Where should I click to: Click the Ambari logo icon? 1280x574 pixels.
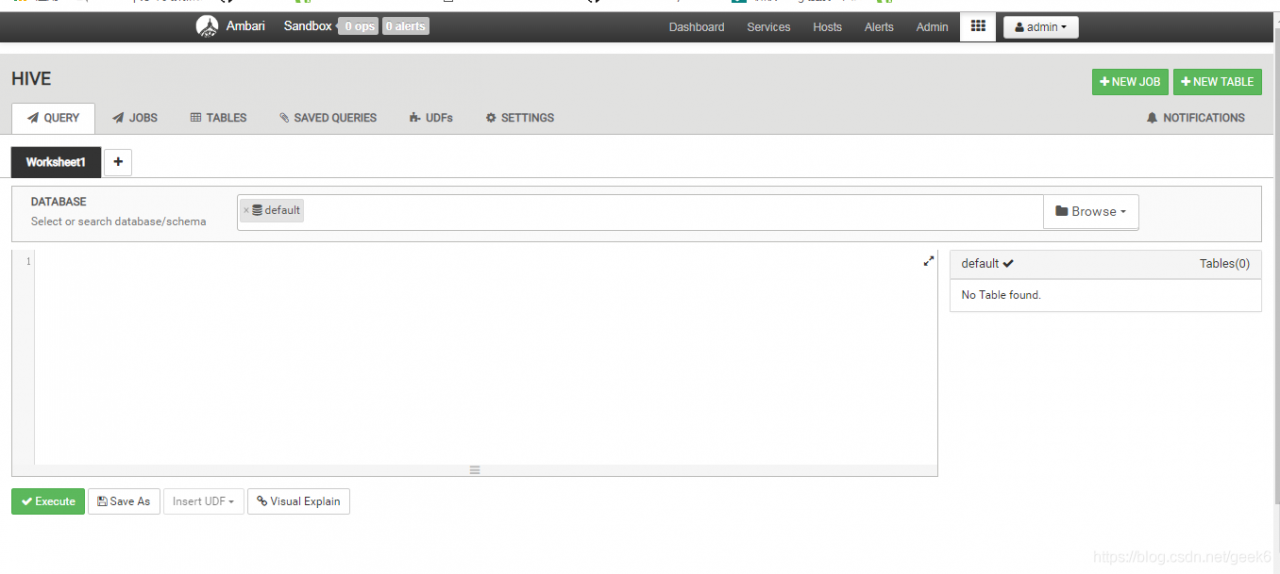[207, 27]
